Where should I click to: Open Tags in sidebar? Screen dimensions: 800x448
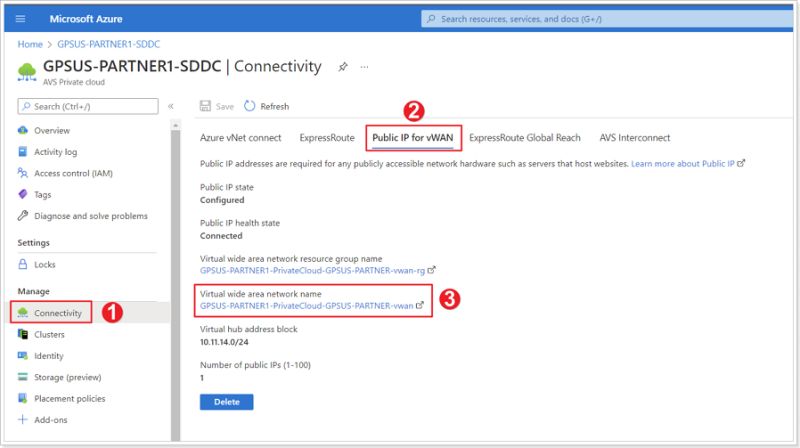[x=42, y=195]
